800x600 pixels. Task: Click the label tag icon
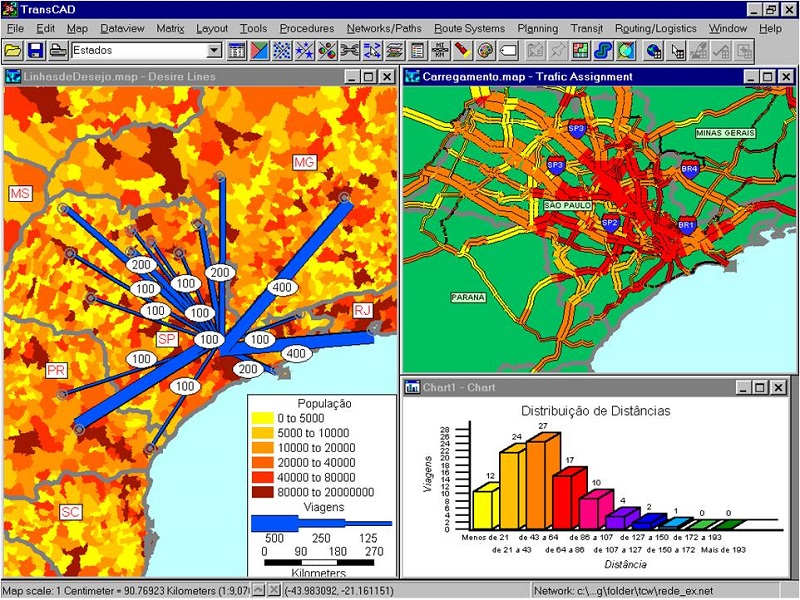pos(508,51)
